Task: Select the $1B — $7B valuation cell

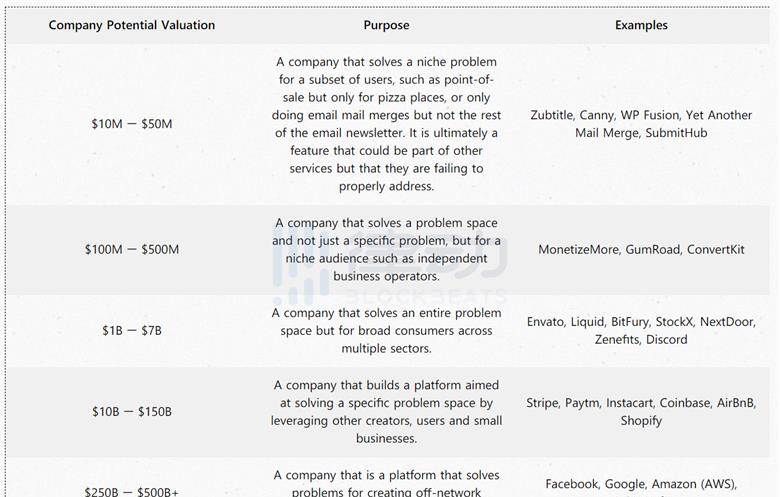Action: [132, 330]
